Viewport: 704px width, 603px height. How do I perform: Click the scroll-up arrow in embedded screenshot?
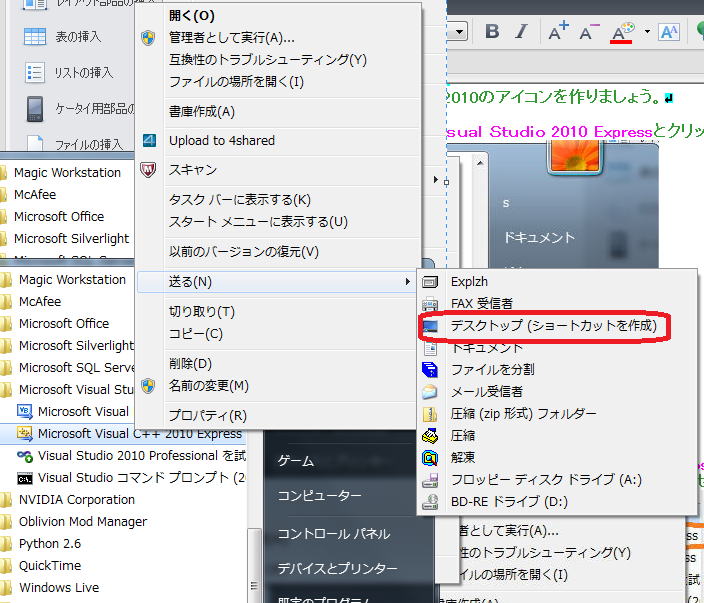point(480,163)
